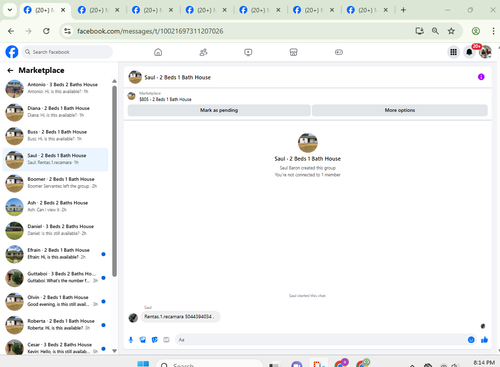
Task: Open the Friends icon in top navigation
Action: click(x=203, y=52)
